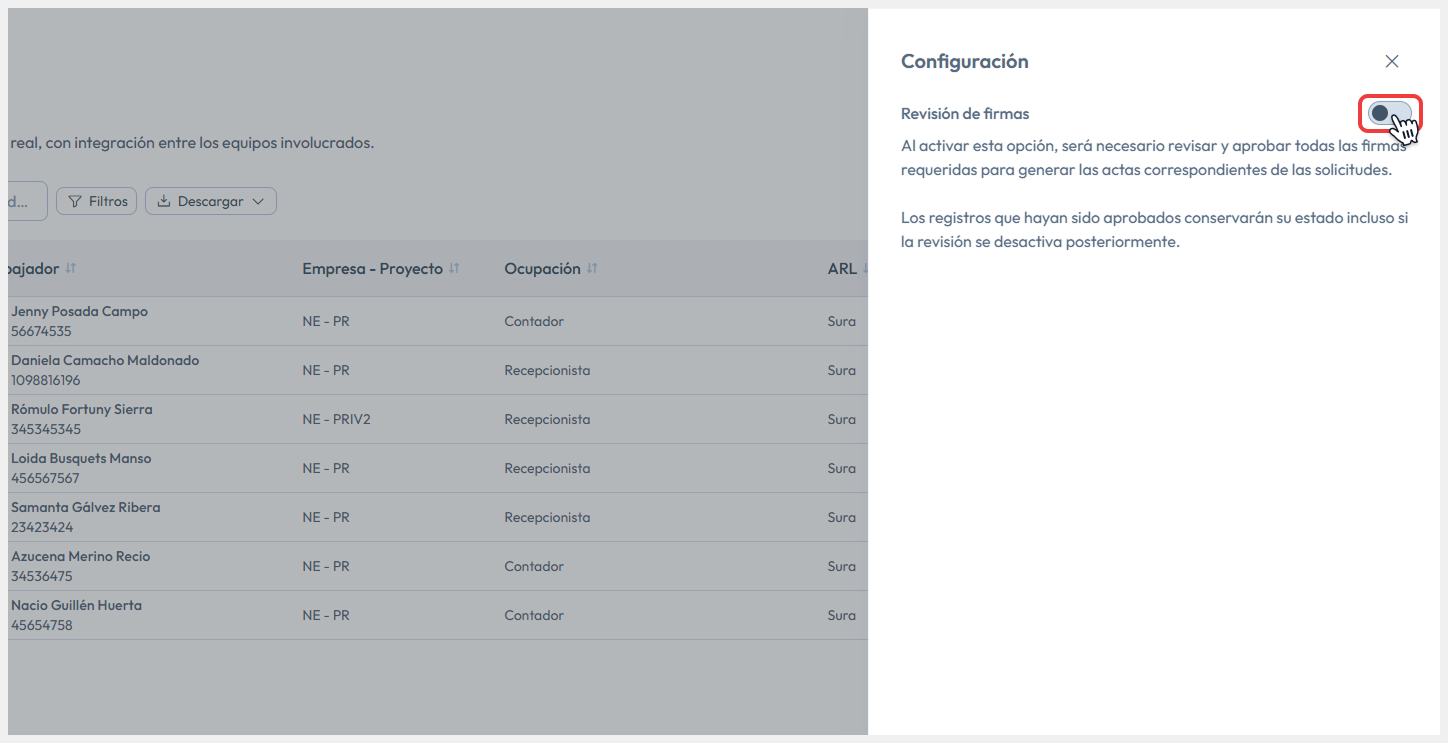Click sort icon in the worker column header
Viewport: 1448px width, 743px height.
tap(71, 269)
